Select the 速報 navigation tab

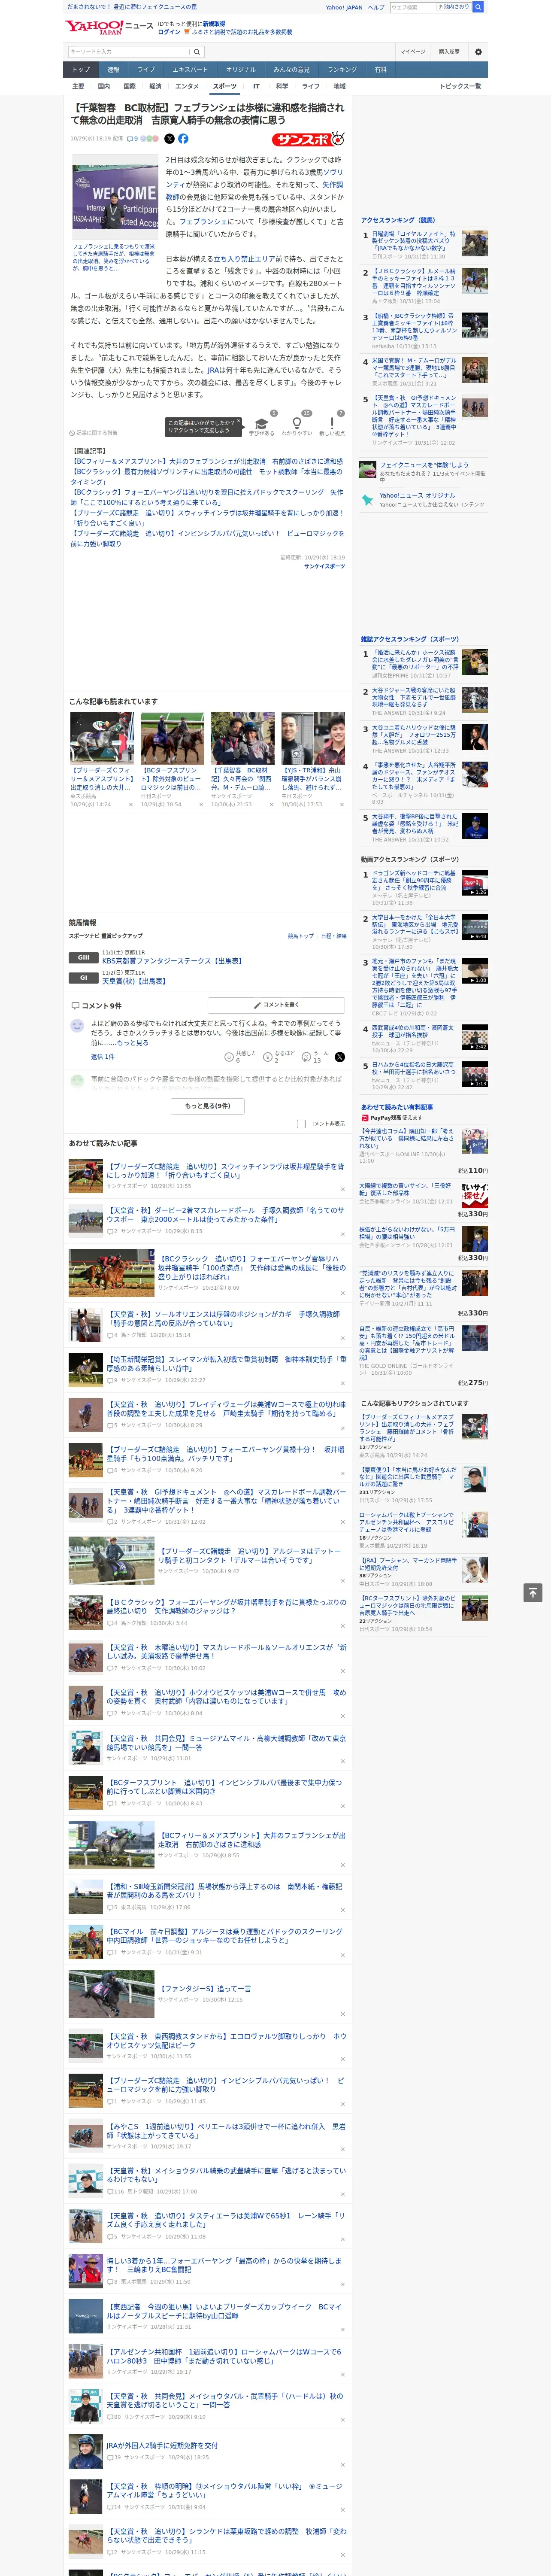113,70
